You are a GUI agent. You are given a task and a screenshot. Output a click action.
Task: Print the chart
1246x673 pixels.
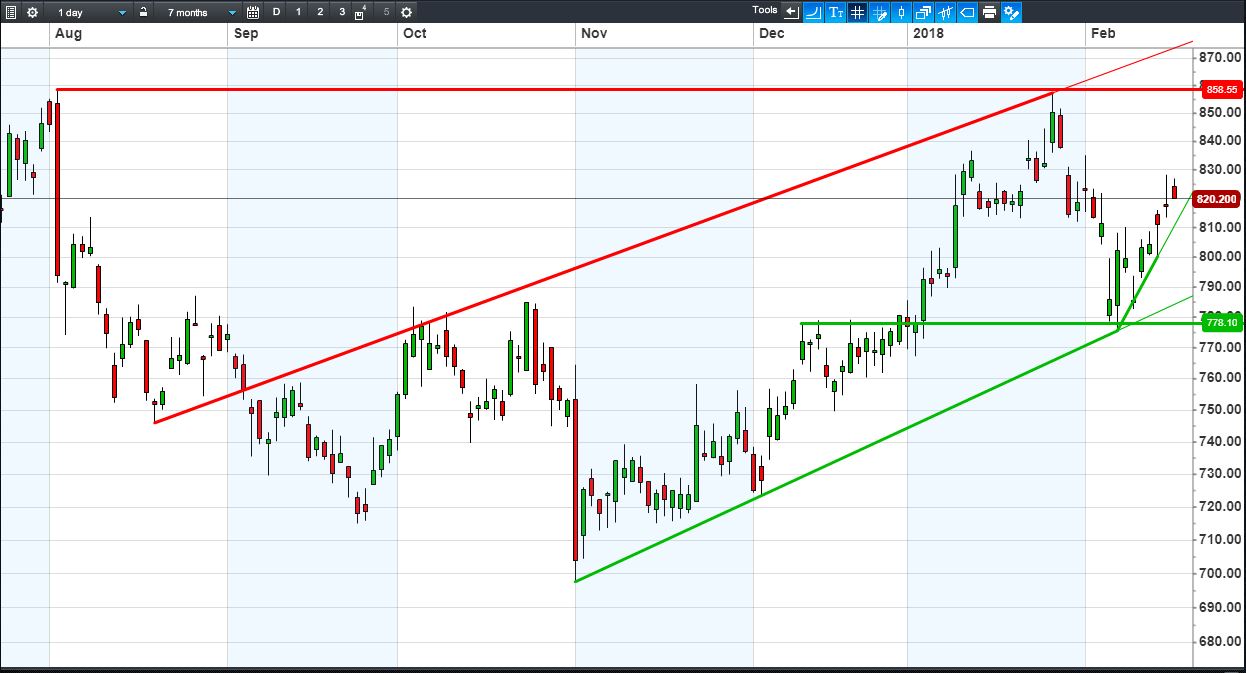click(x=989, y=12)
